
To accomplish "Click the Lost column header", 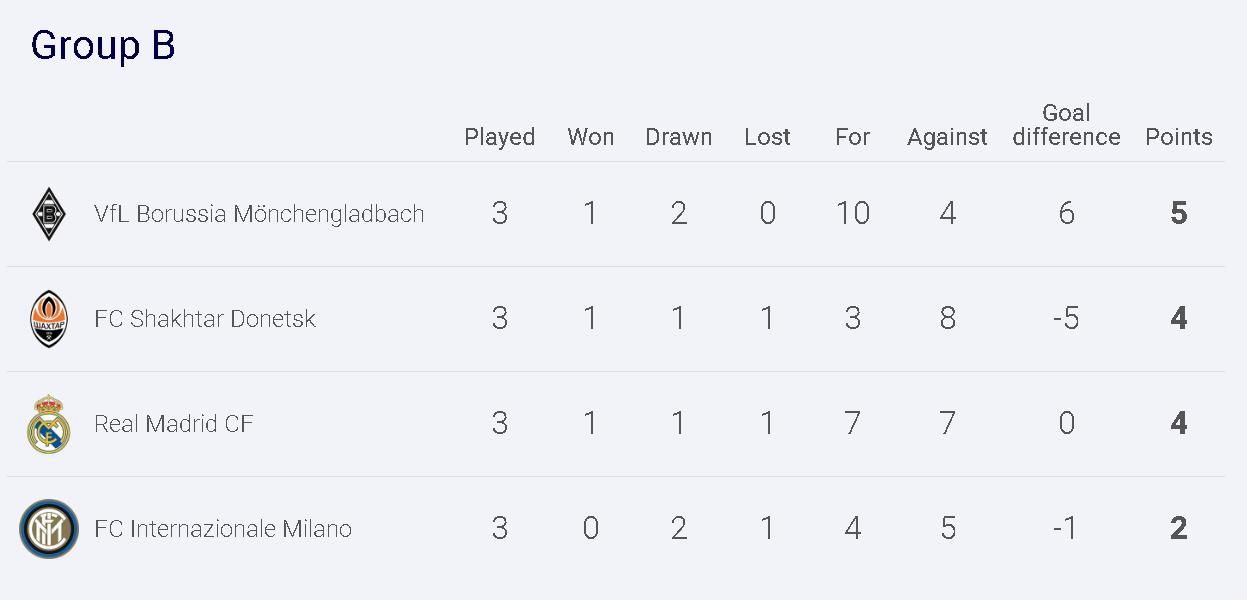I will (x=767, y=137).
